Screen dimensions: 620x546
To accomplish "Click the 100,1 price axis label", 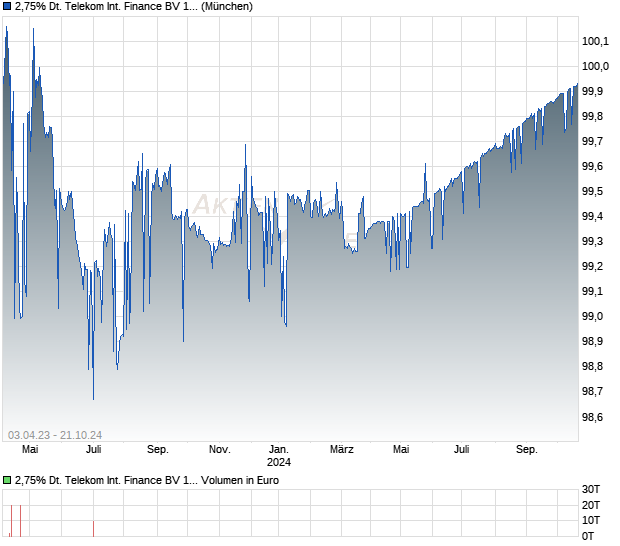I will tap(595, 41).
